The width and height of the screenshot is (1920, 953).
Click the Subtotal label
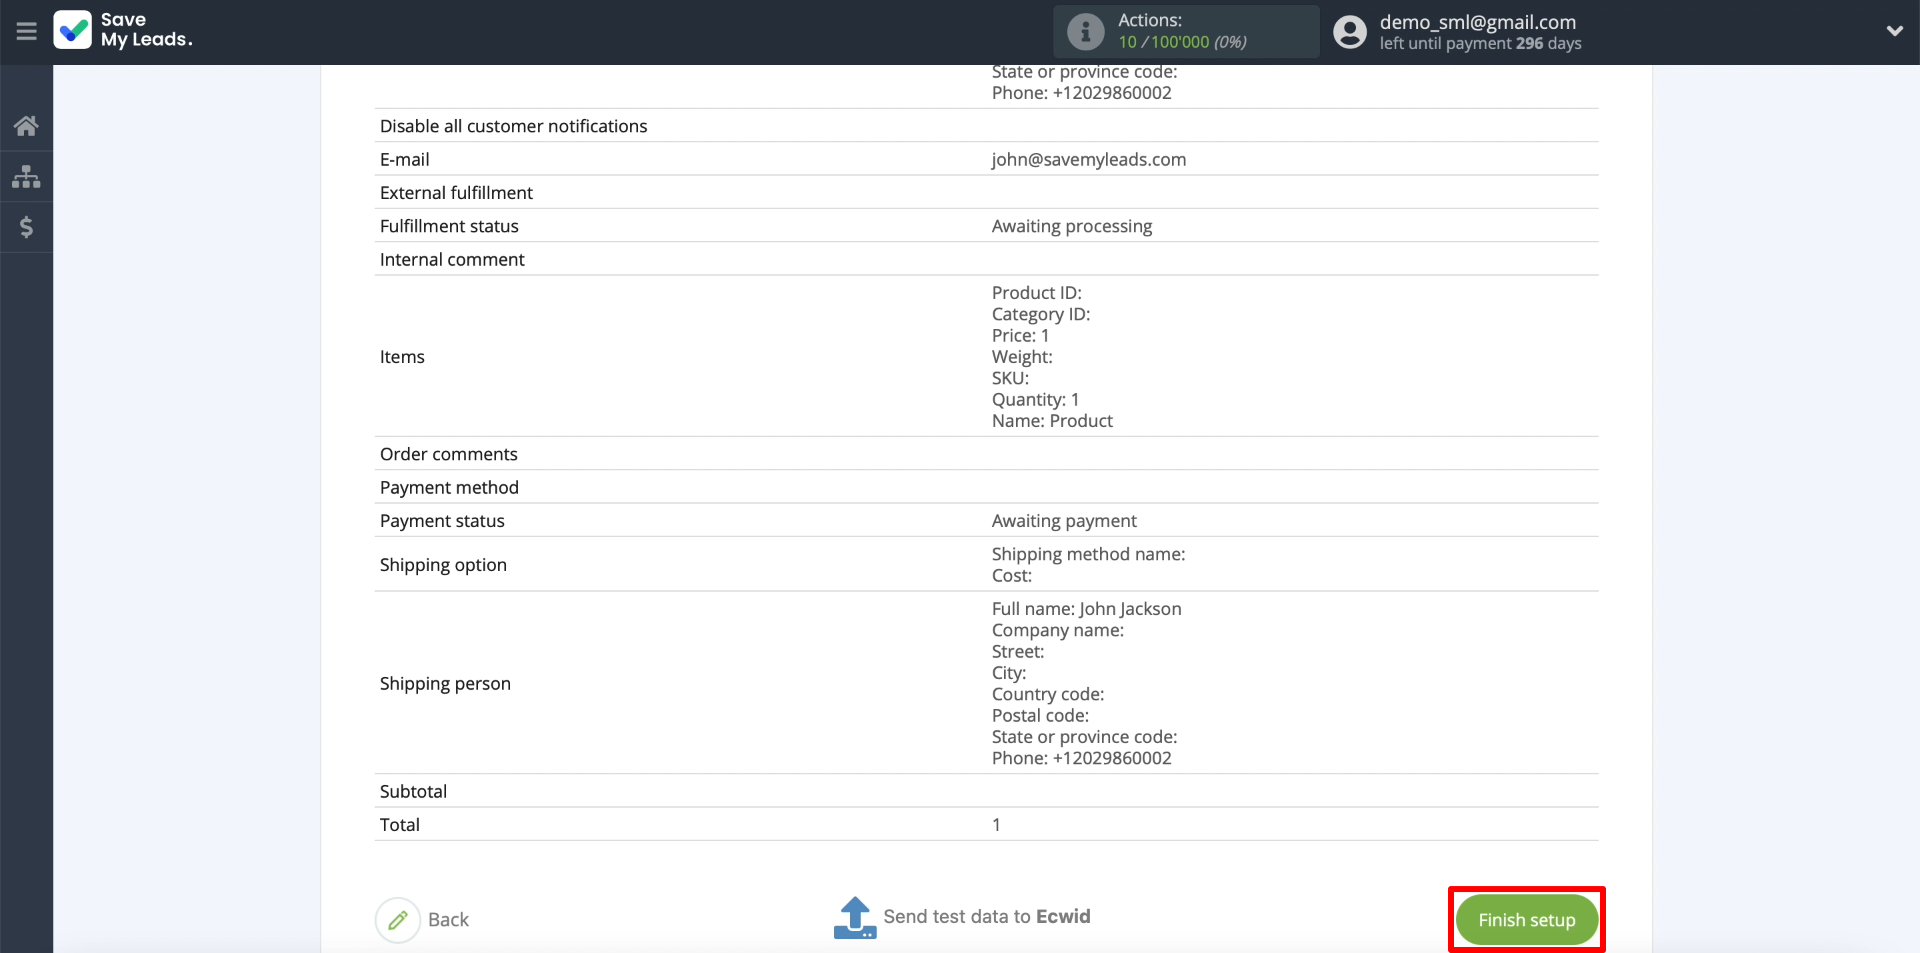(x=413, y=792)
